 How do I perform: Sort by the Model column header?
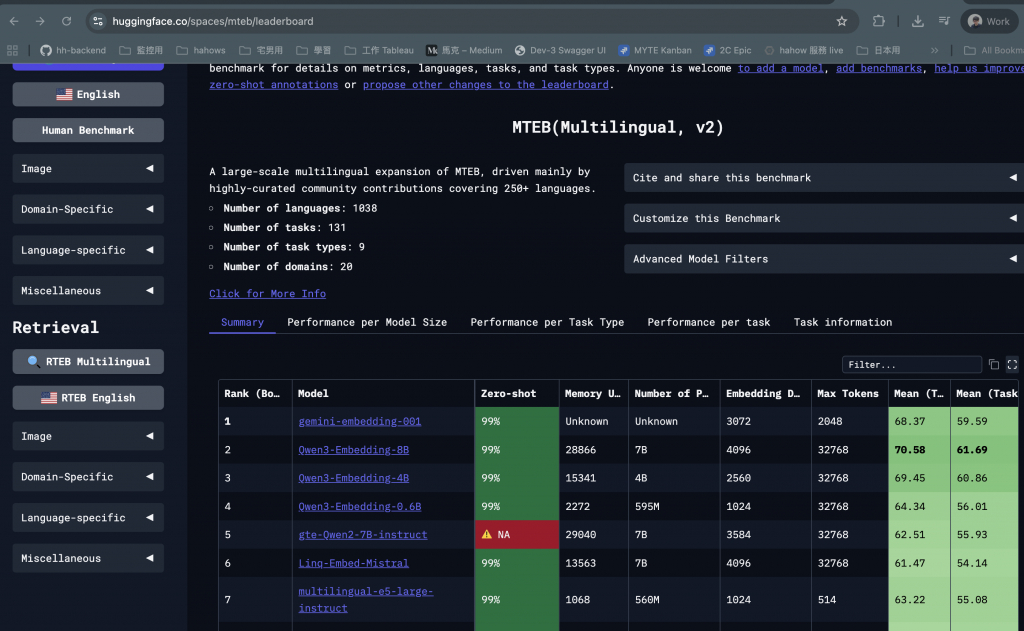pos(383,393)
